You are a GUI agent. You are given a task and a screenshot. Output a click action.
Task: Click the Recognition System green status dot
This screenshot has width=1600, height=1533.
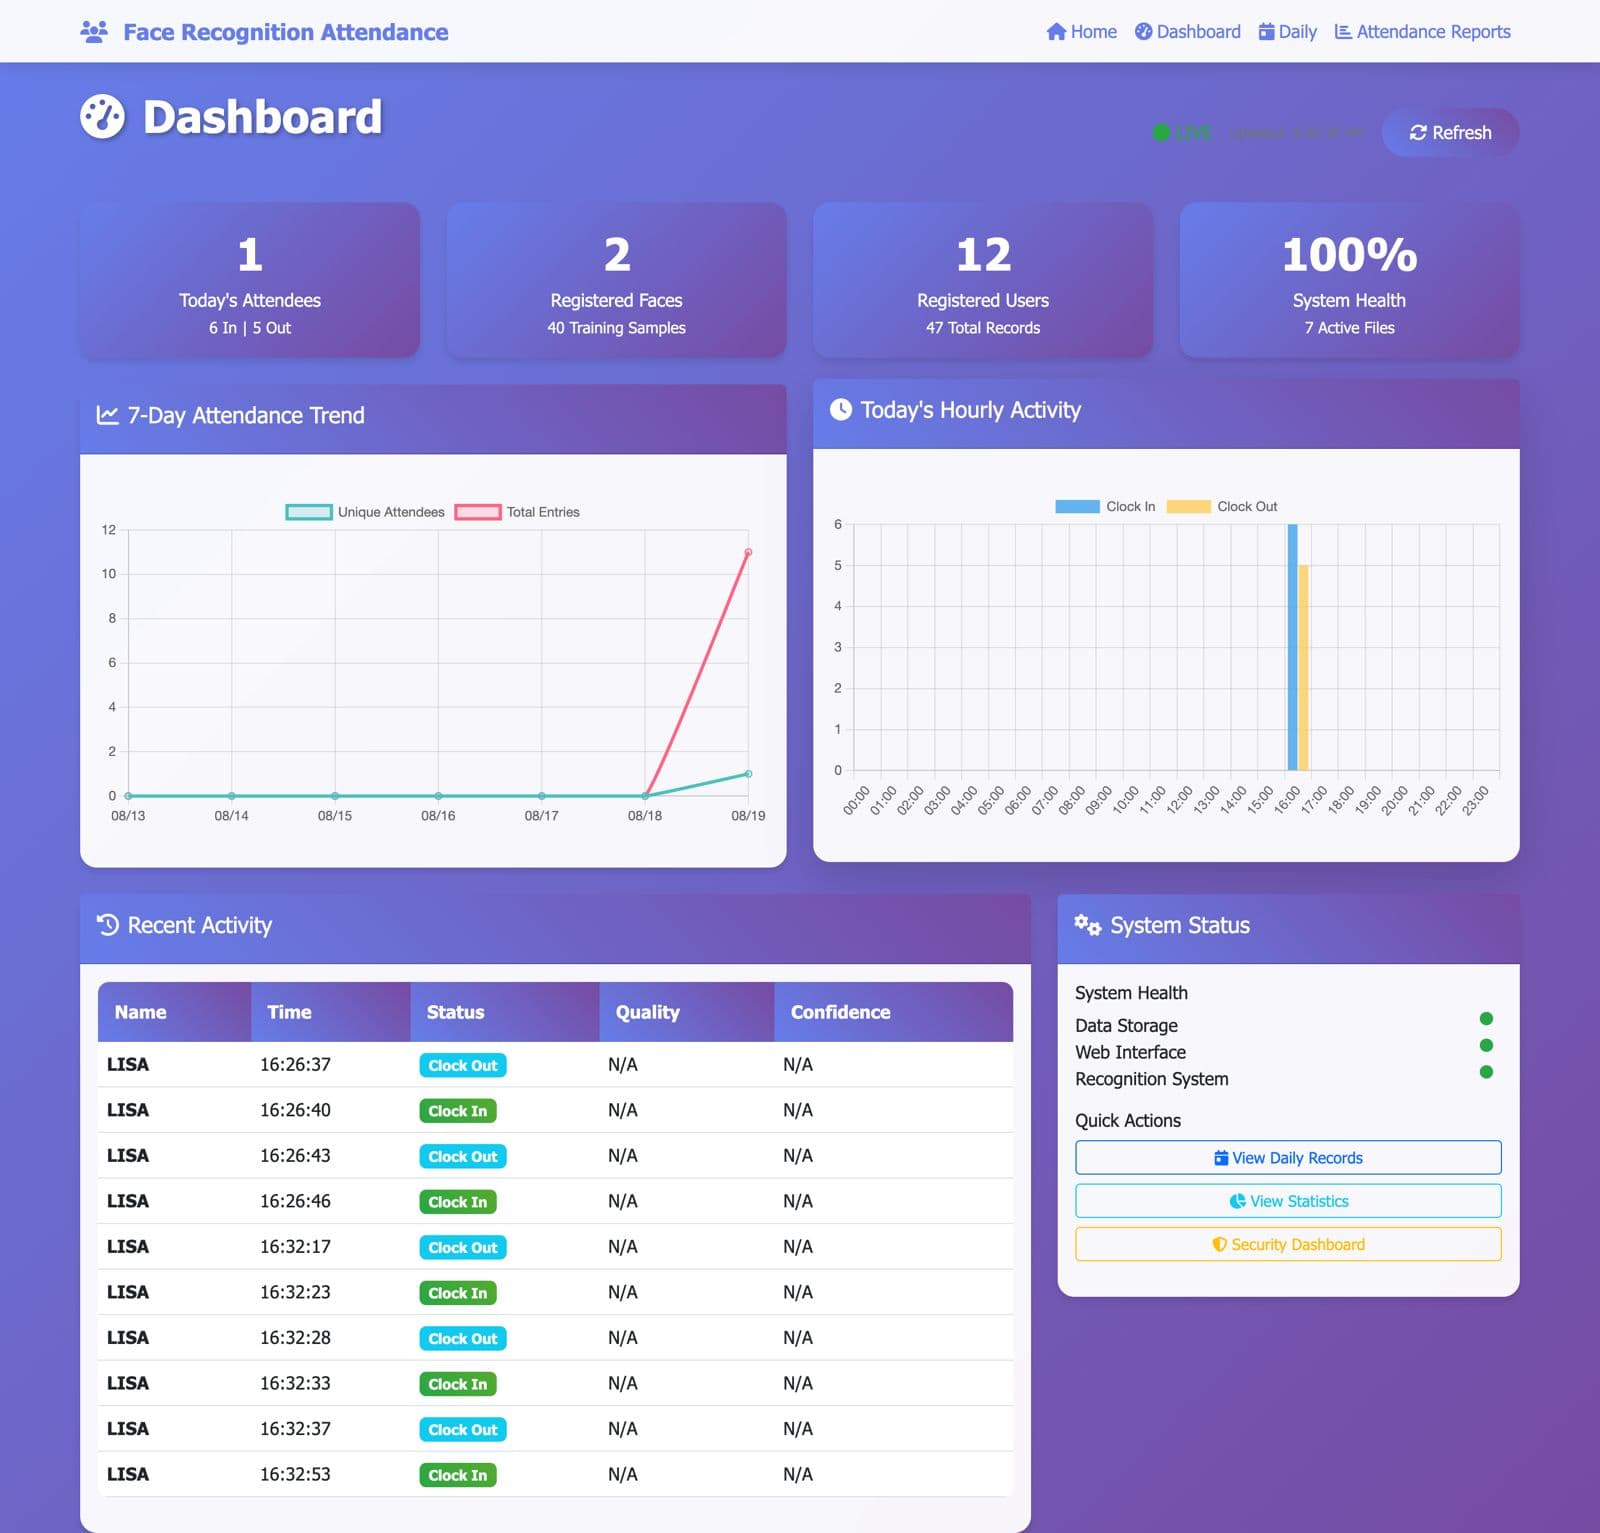[x=1486, y=1072]
